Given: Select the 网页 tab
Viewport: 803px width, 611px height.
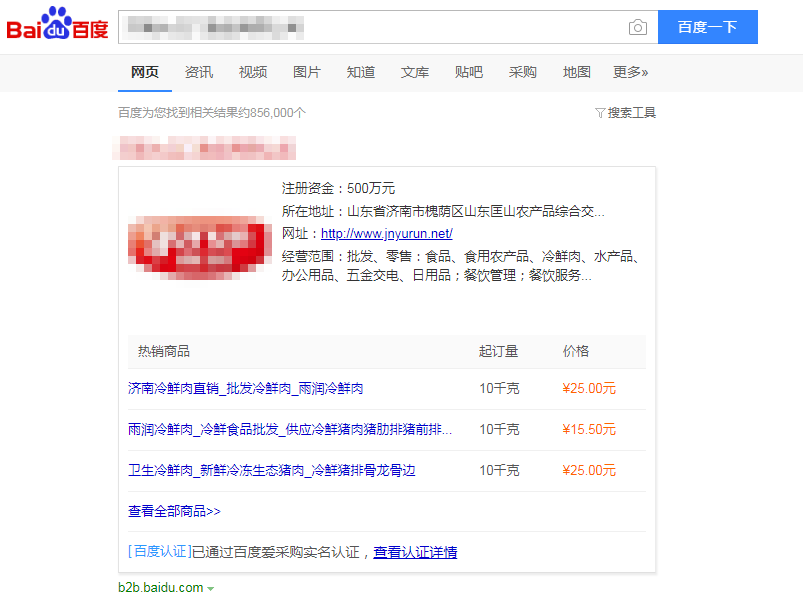Looking at the screenshot, I should pos(145,72).
